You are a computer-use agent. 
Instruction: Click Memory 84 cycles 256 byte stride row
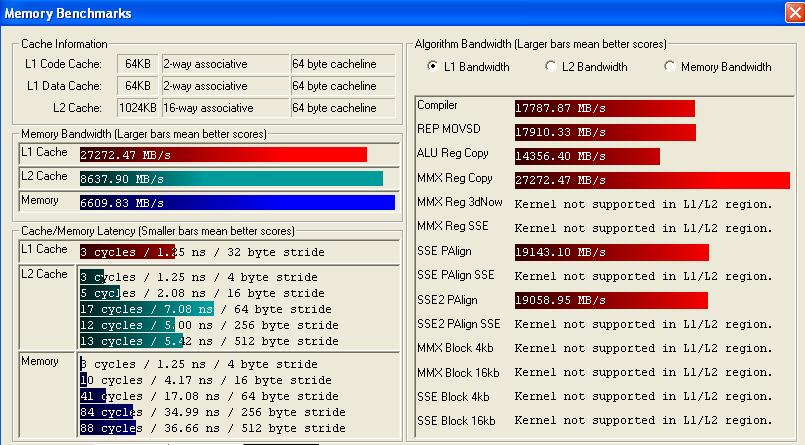click(x=213, y=412)
